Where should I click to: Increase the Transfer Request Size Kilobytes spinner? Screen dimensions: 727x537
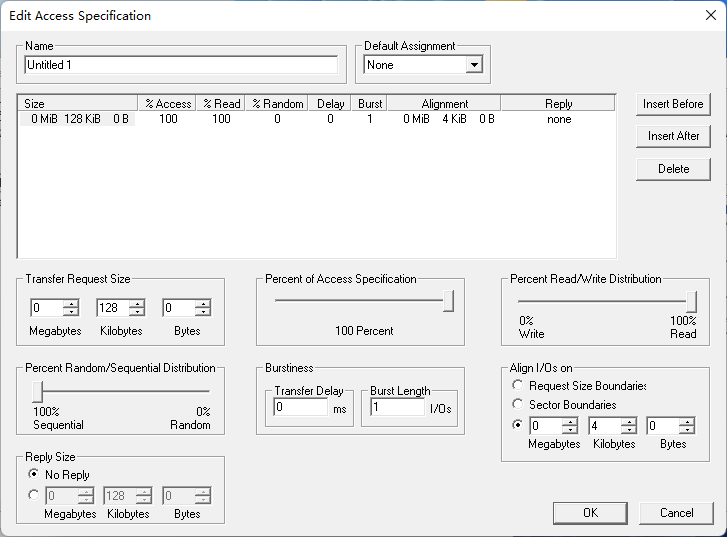(x=137, y=304)
